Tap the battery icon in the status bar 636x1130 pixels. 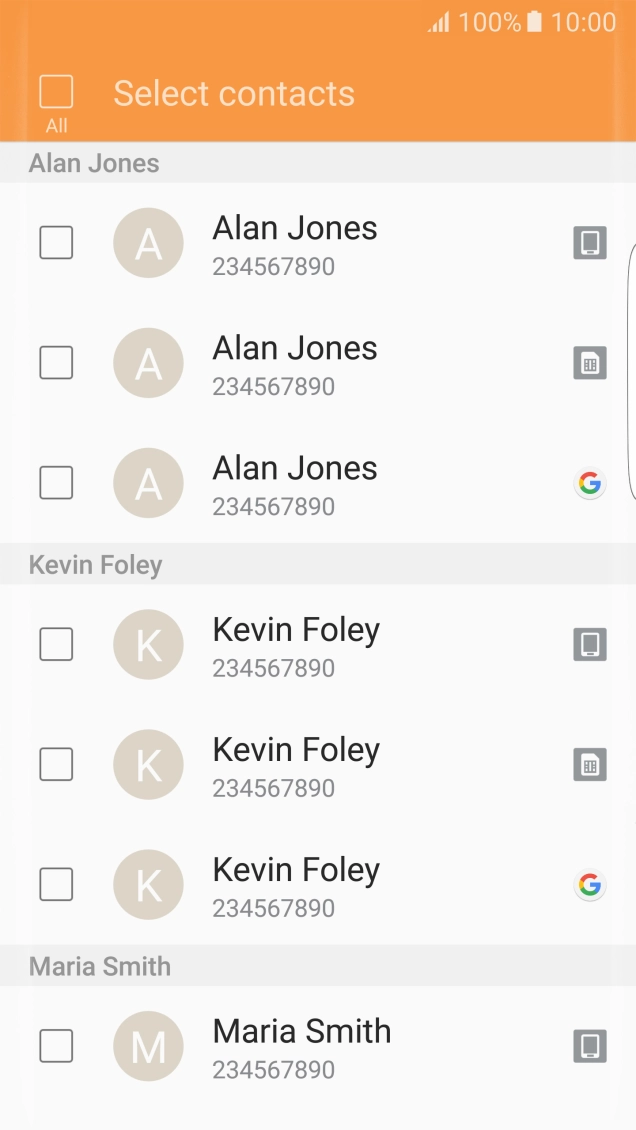click(x=535, y=22)
